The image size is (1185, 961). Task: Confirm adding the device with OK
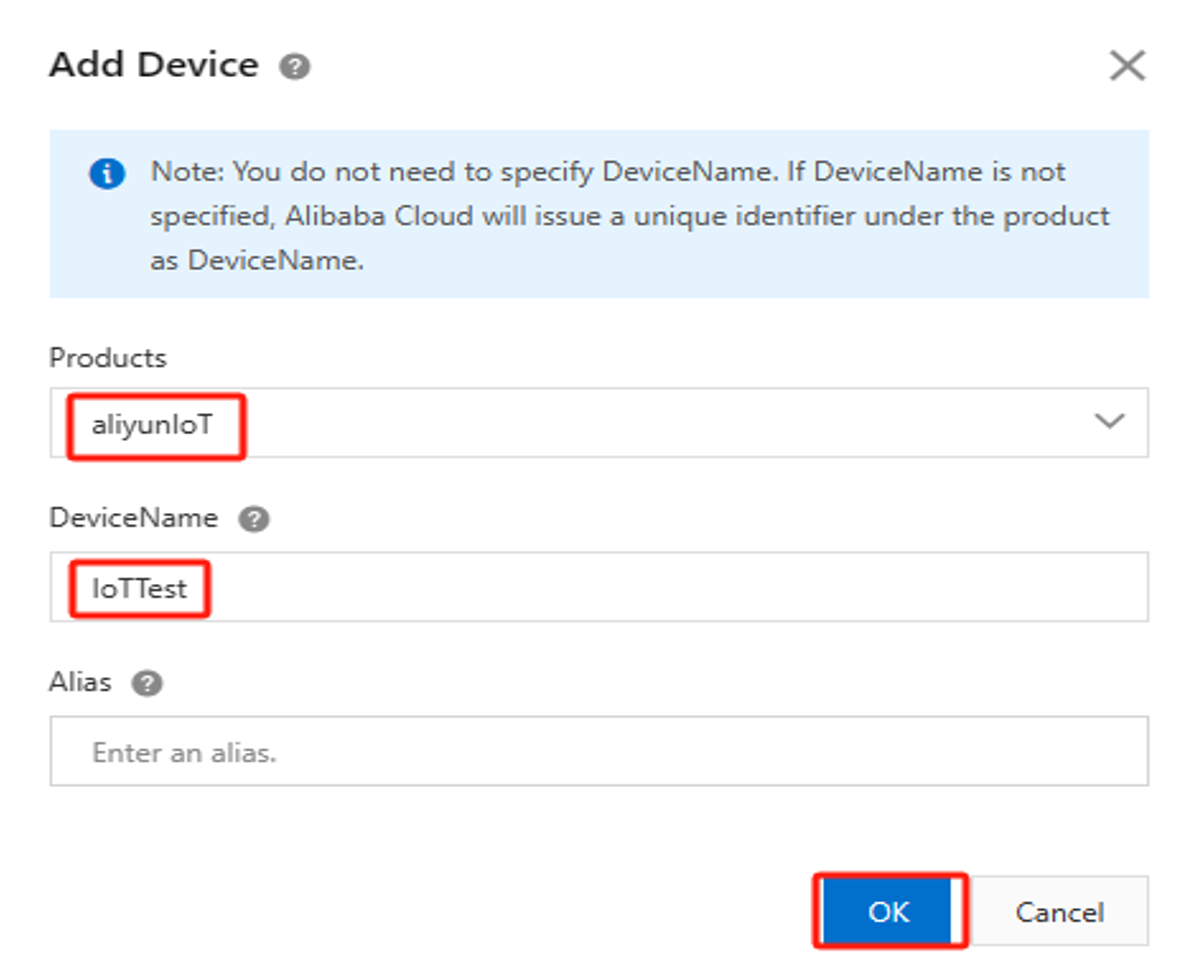[888, 911]
